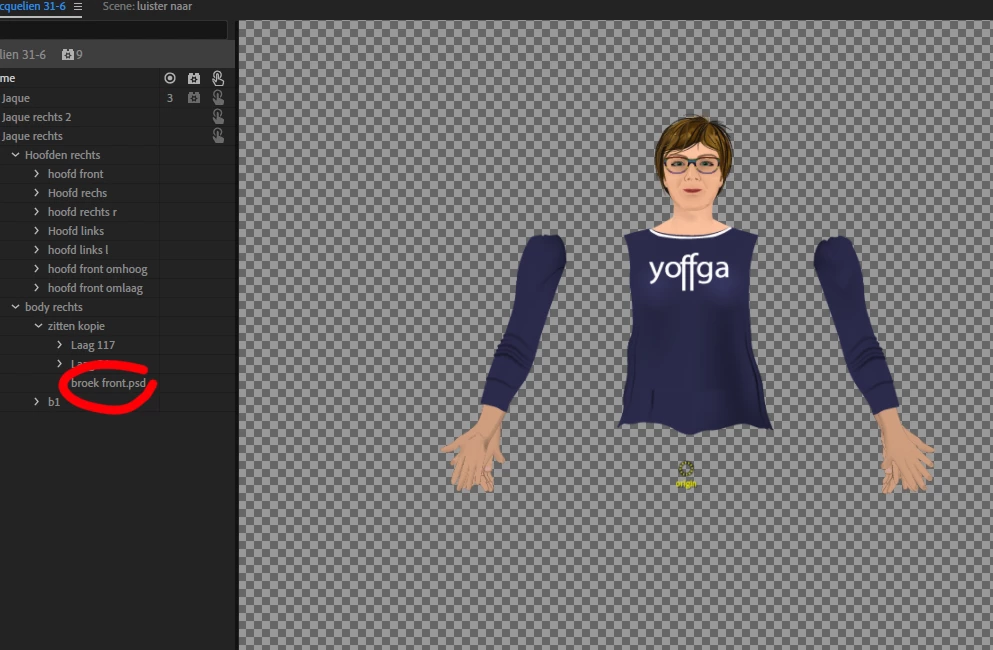993x650 pixels.
Task: Open the Puppet panel hamburger menu
Action: tap(78, 6)
